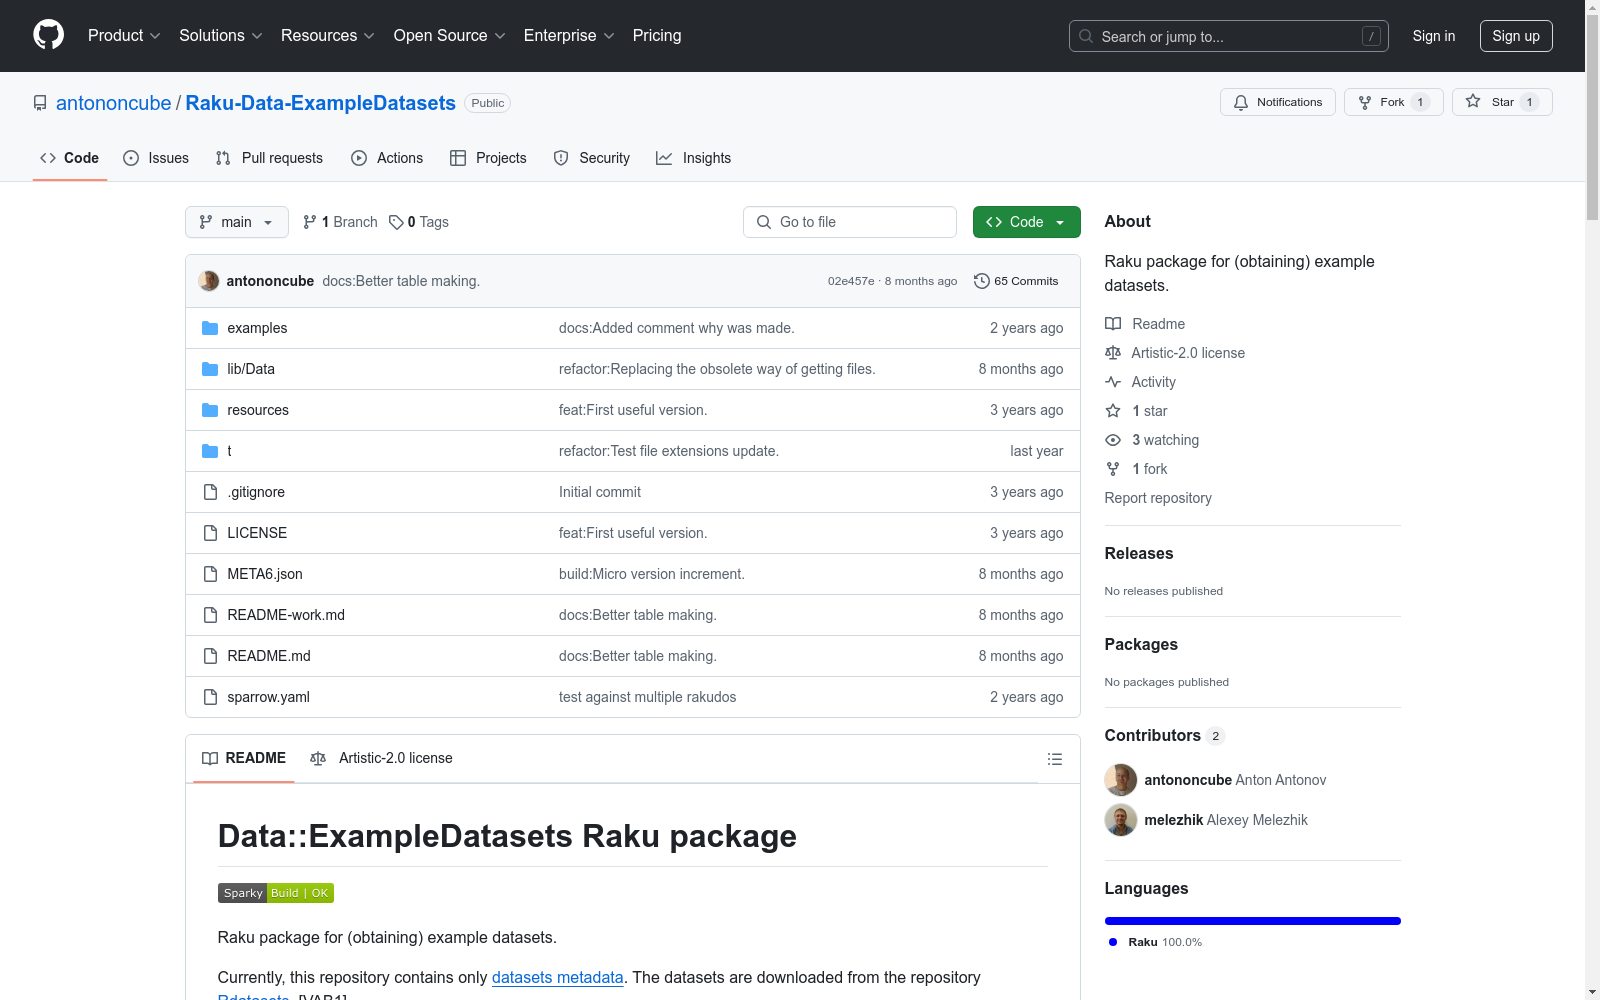Click the Notifications bell icon
This screenshot has height=1000, width=1600.
1241,102
